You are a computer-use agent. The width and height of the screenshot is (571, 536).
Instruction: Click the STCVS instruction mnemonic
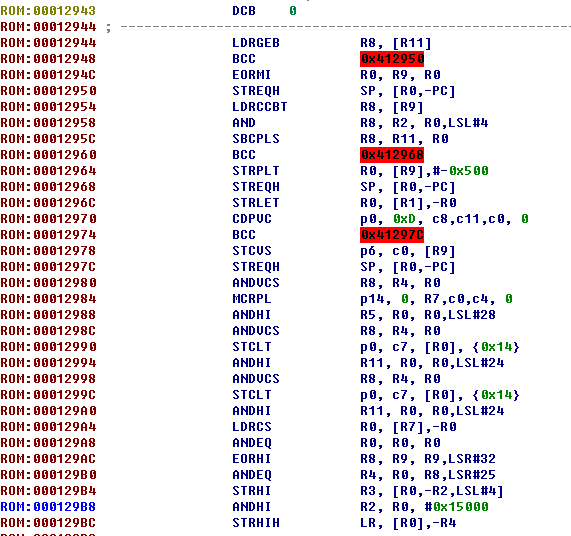252,251
